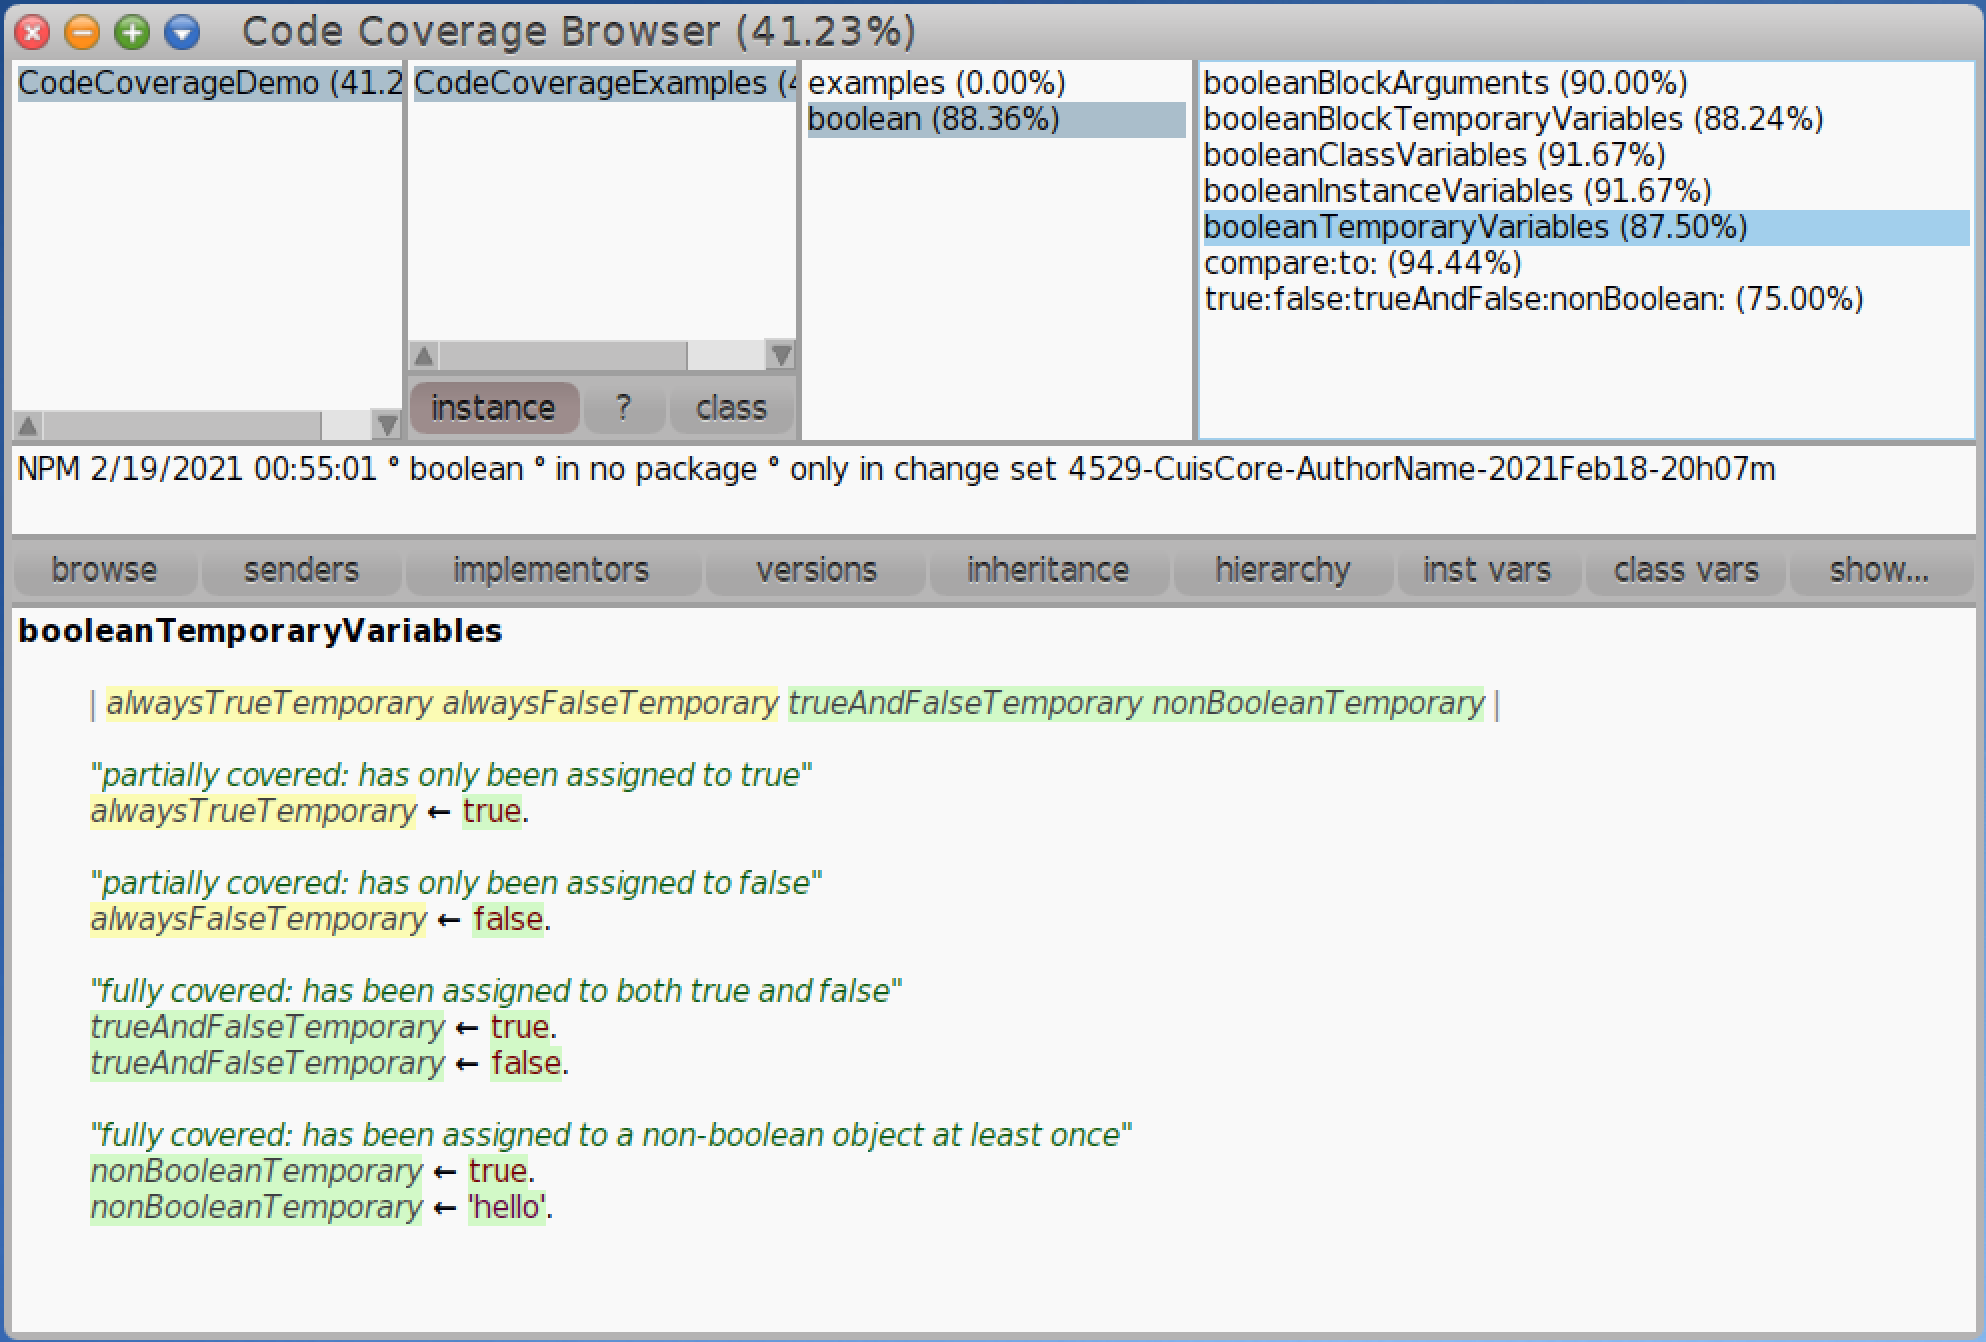This screenshot has height=1342, width=1986.
Task: Switch to instance side methods
Action: pos(493,408)
